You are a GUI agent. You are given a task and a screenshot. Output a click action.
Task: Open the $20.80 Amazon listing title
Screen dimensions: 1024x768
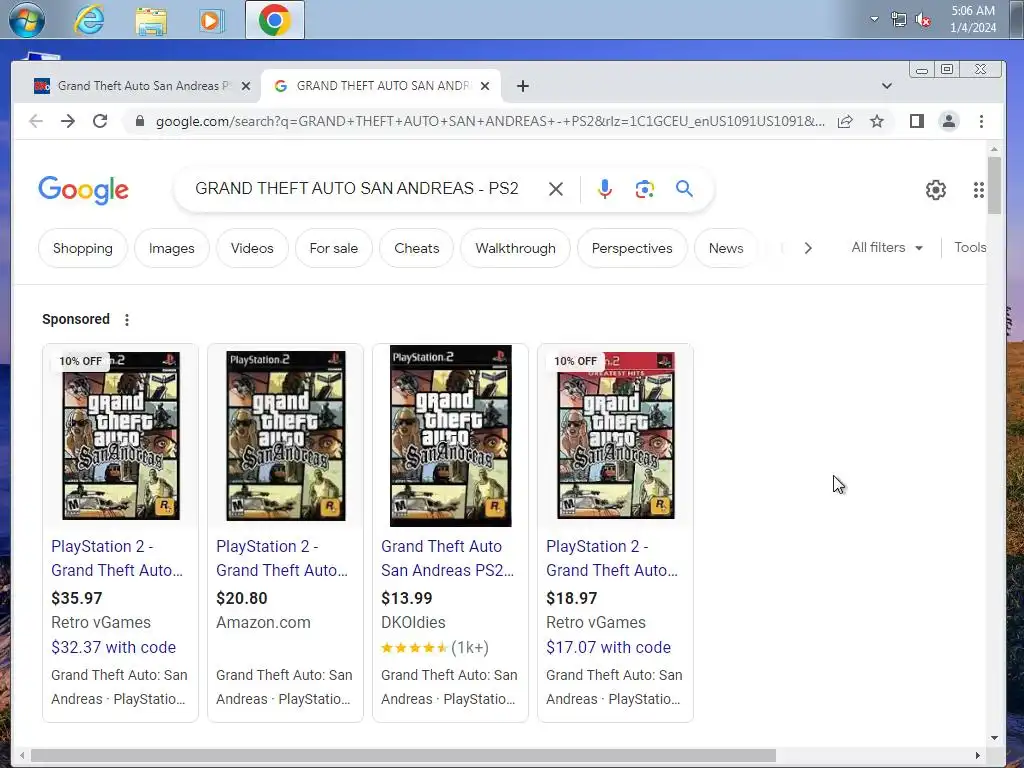(x=282, y=558)
